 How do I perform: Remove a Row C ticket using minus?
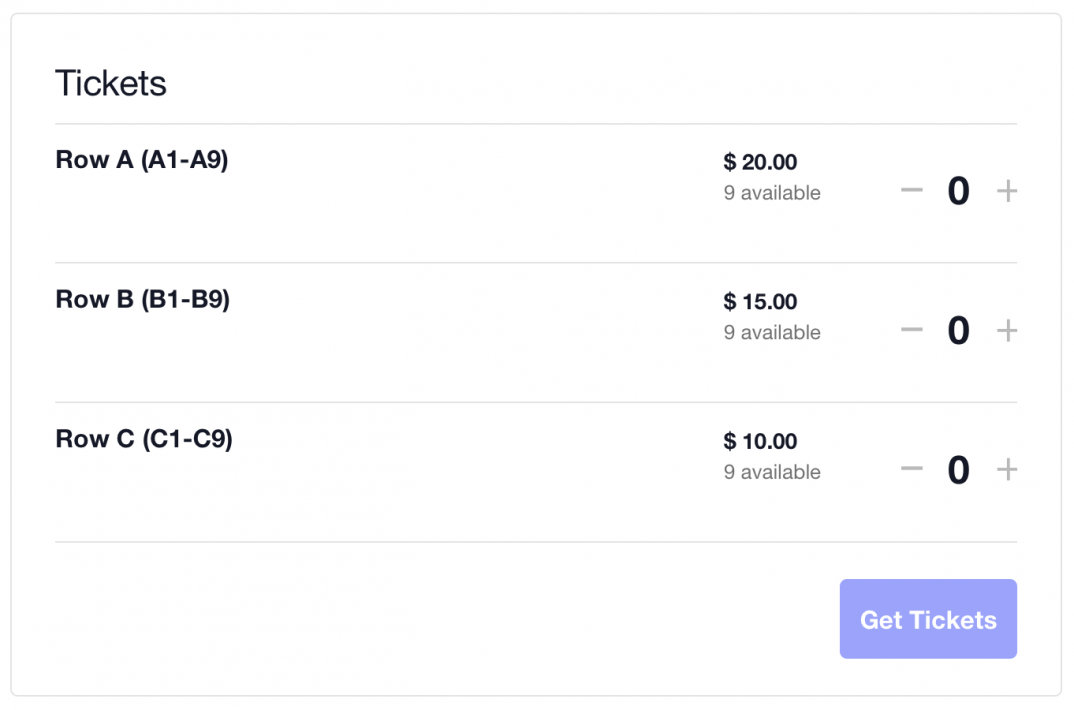point(911,469)
